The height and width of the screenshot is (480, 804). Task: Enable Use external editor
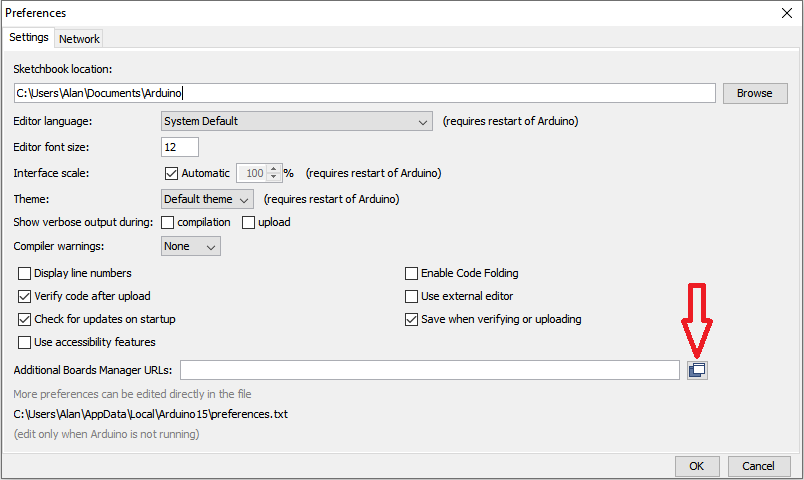point(411,296)
